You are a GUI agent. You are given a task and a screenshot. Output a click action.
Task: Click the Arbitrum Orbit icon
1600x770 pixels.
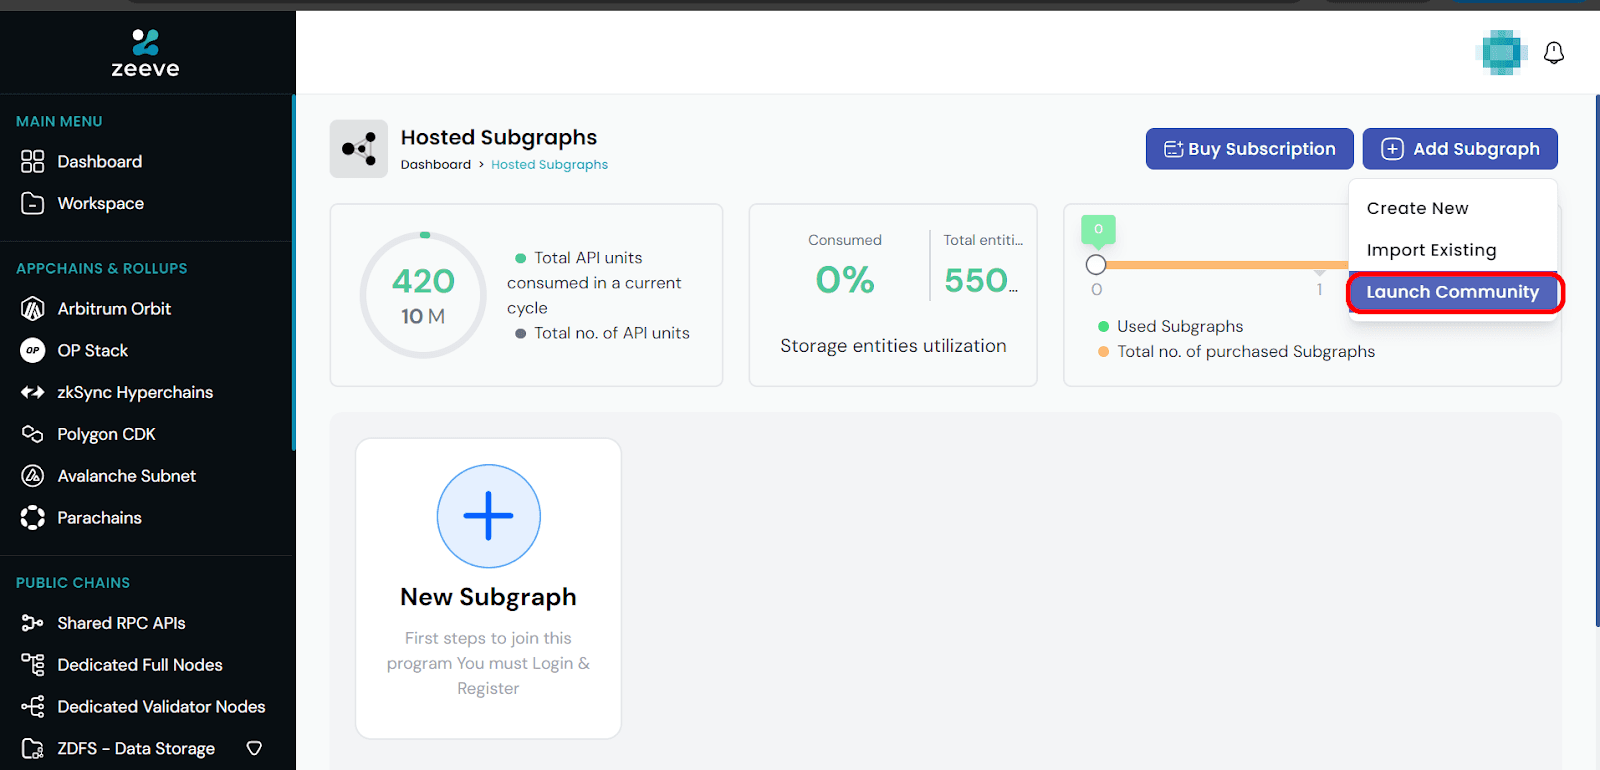click(x=32, y=309)
